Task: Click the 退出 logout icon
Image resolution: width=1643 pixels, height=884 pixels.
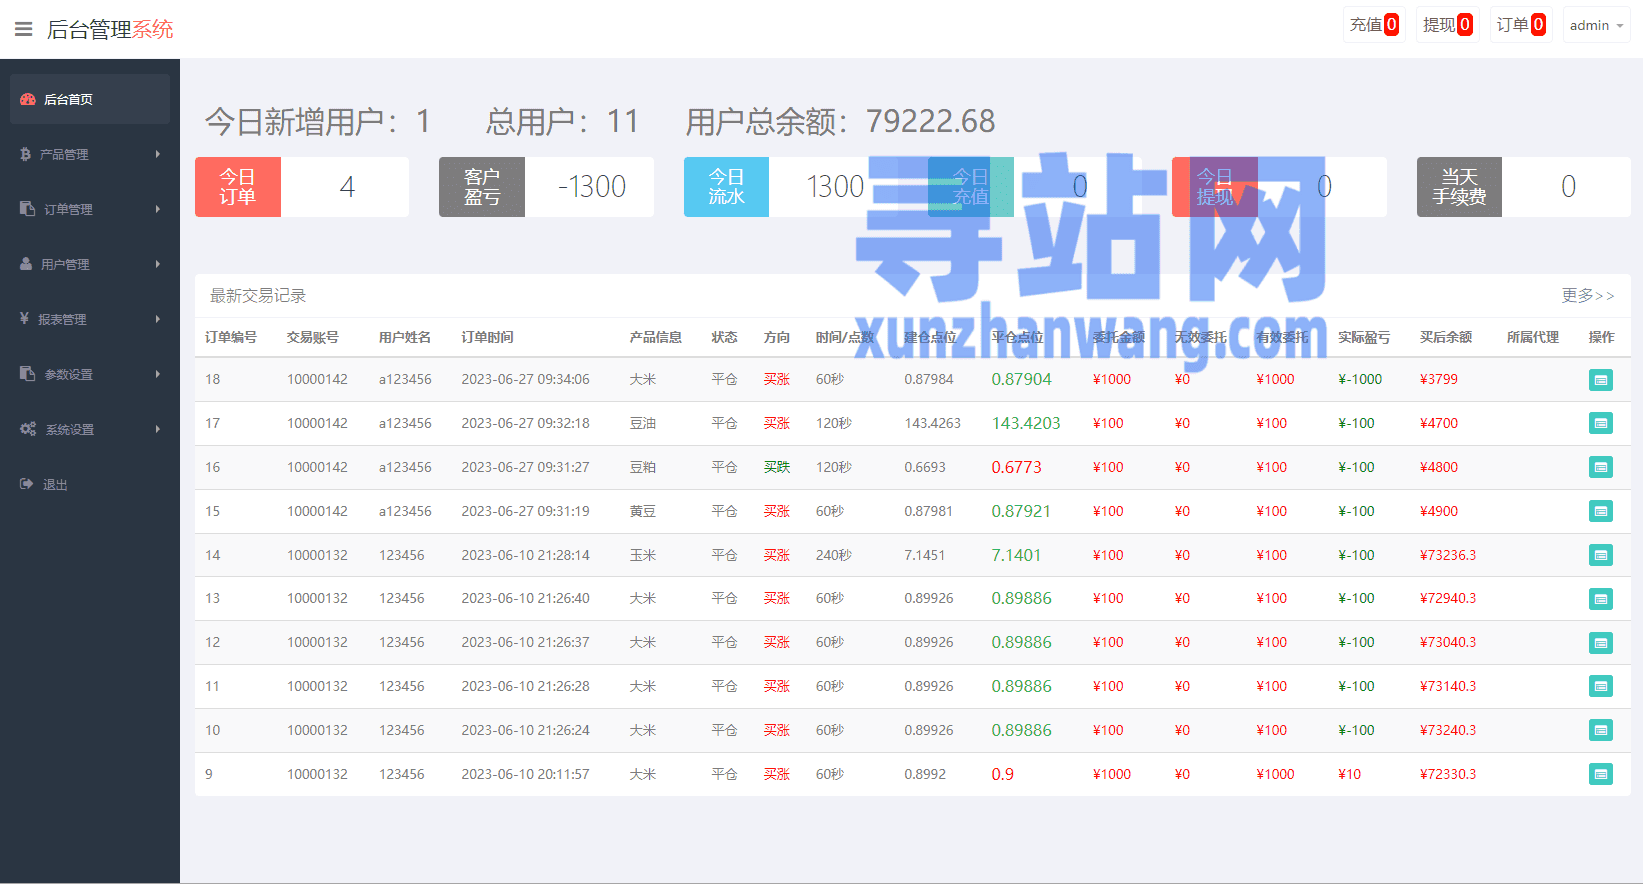Action: [x=27, y=484]
